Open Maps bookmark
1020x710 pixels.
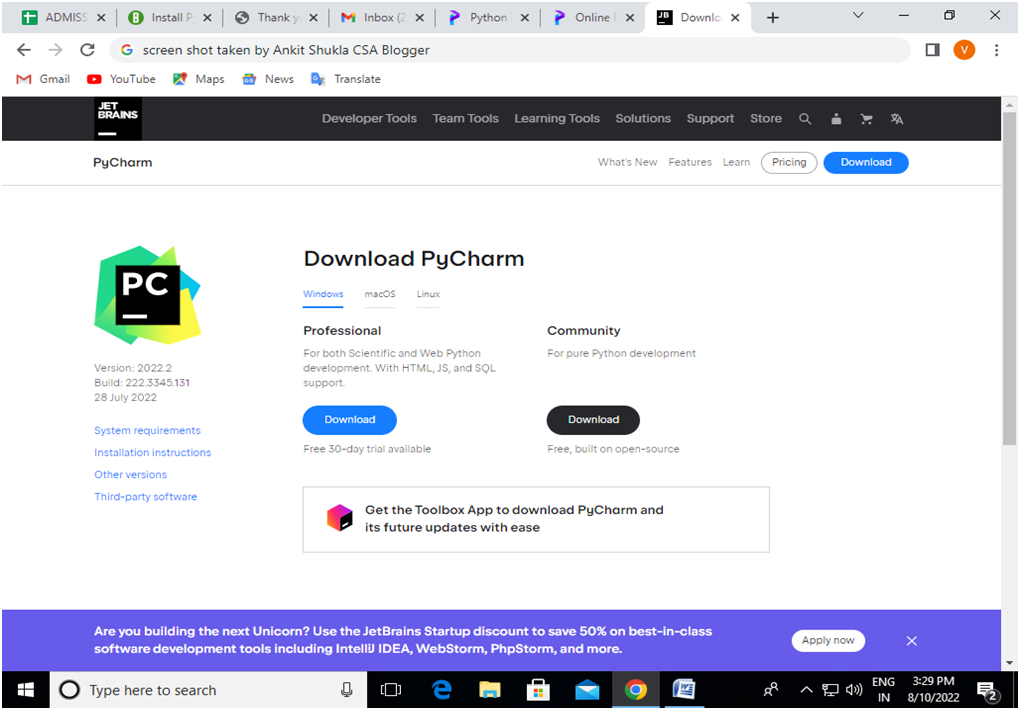pos(198,79)
